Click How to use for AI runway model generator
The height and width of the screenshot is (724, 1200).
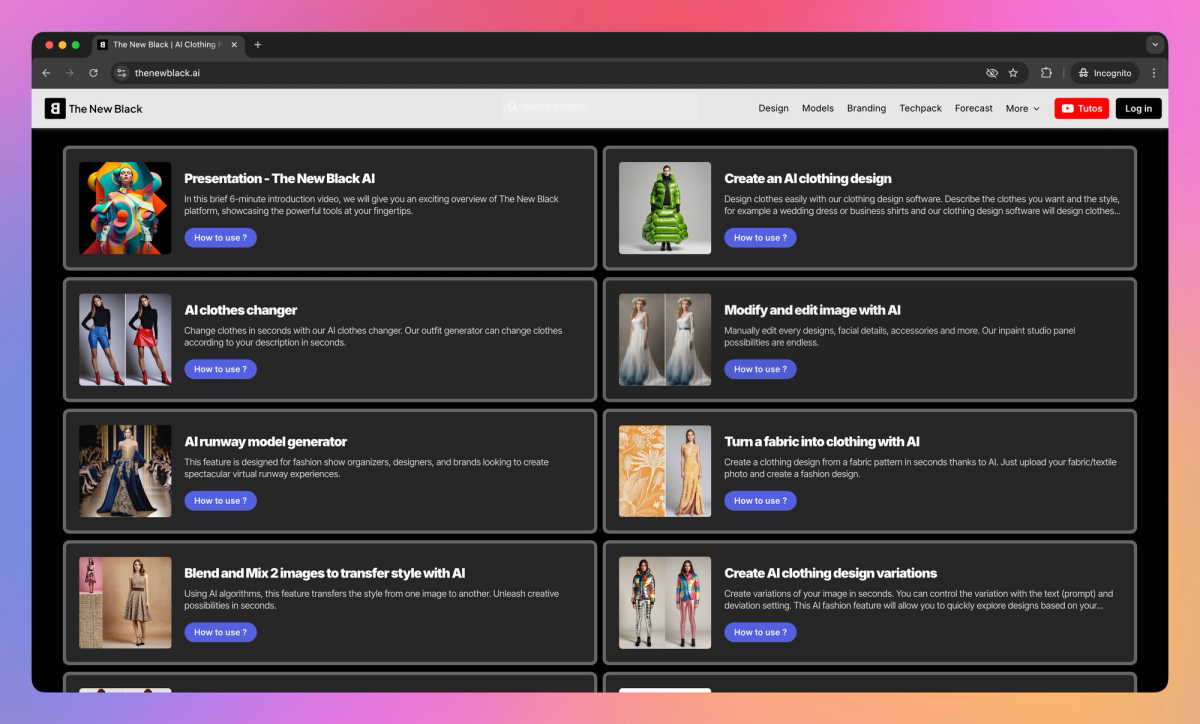[x=220, y=501]
